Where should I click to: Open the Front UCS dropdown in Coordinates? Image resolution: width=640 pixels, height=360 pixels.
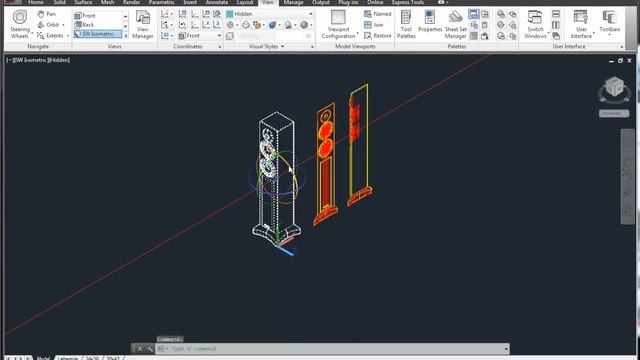coord(200,36)
